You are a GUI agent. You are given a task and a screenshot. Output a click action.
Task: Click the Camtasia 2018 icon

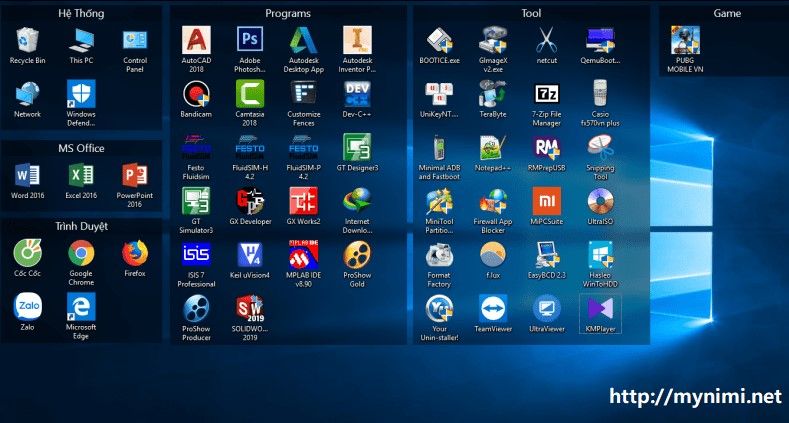tap(250, 95)
